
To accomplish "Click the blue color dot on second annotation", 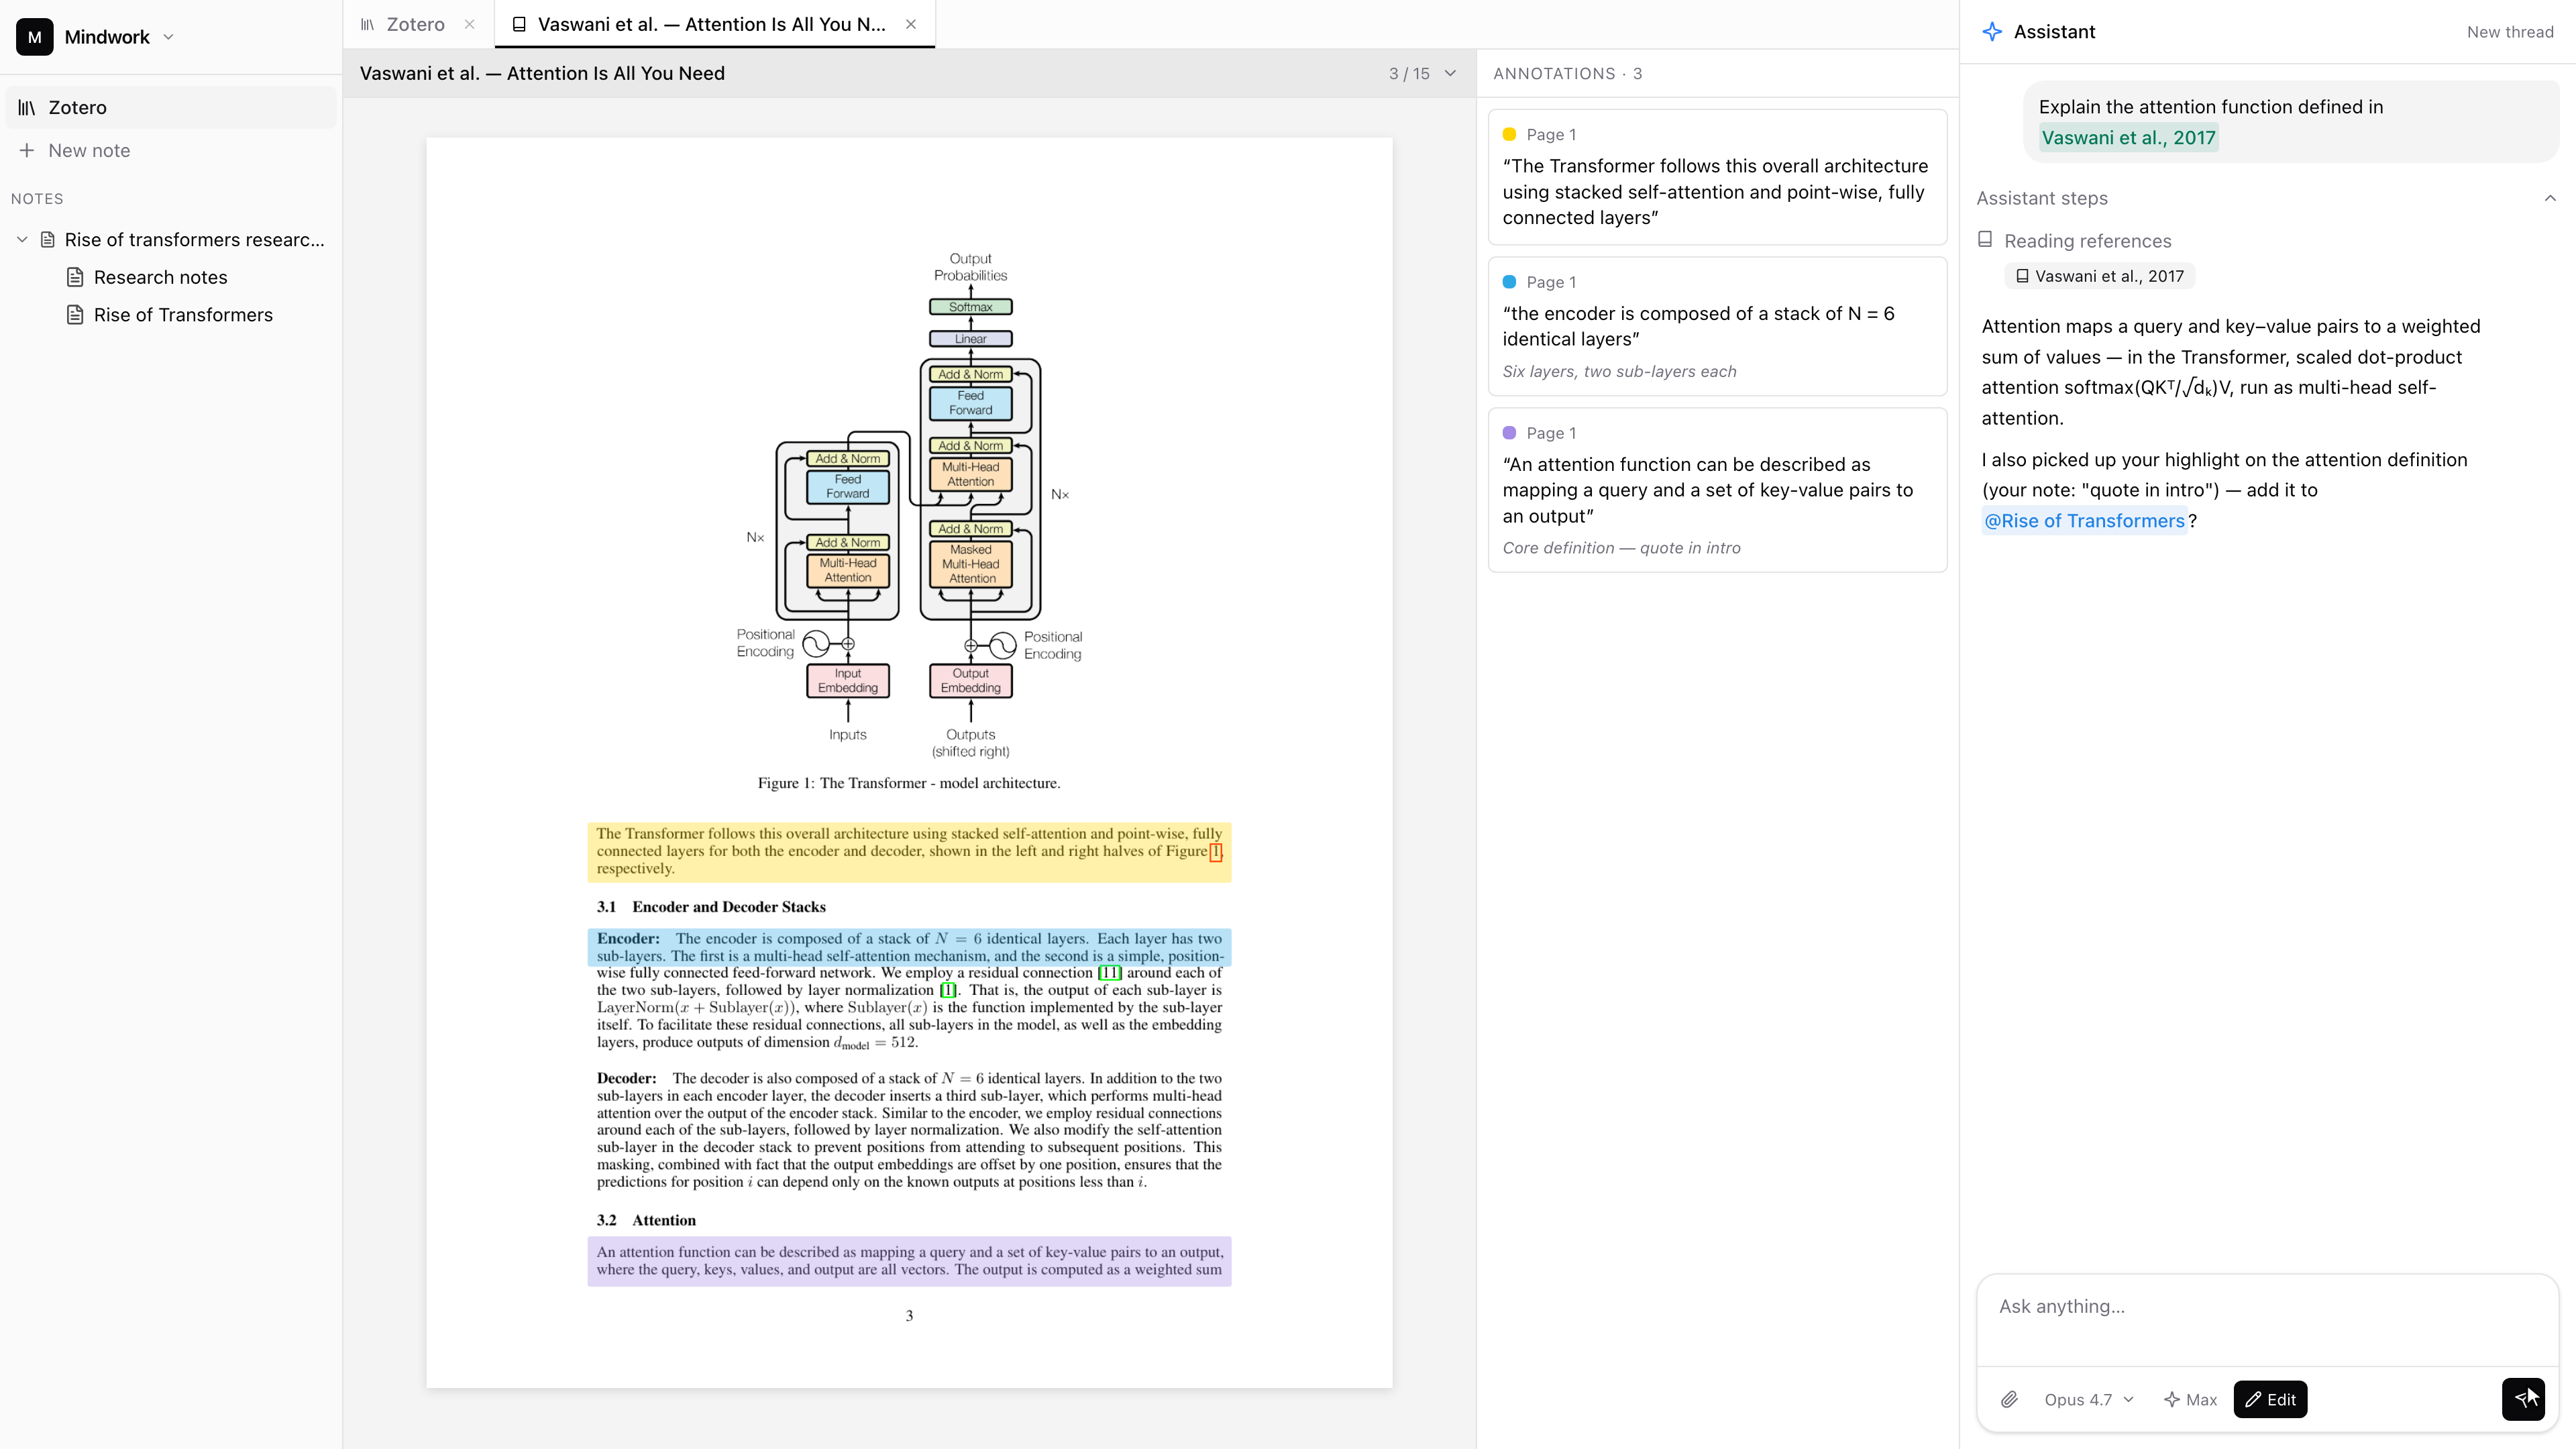I will pos(1509,282).
